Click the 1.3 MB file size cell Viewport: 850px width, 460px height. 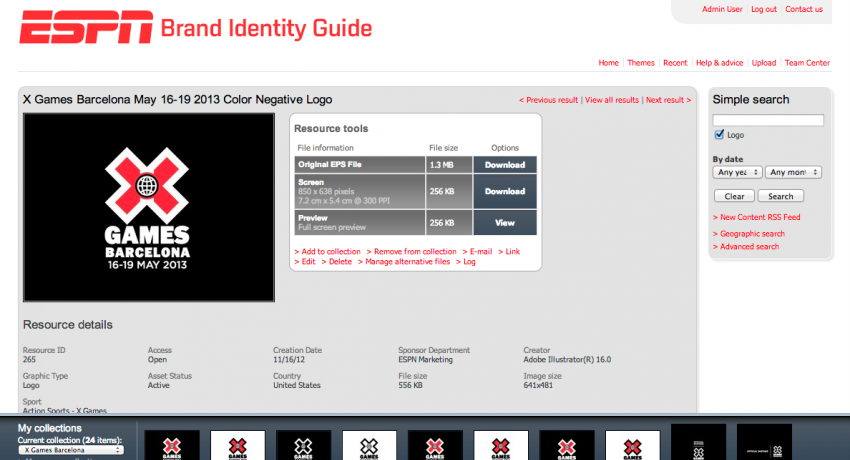[x=449, y=165]
